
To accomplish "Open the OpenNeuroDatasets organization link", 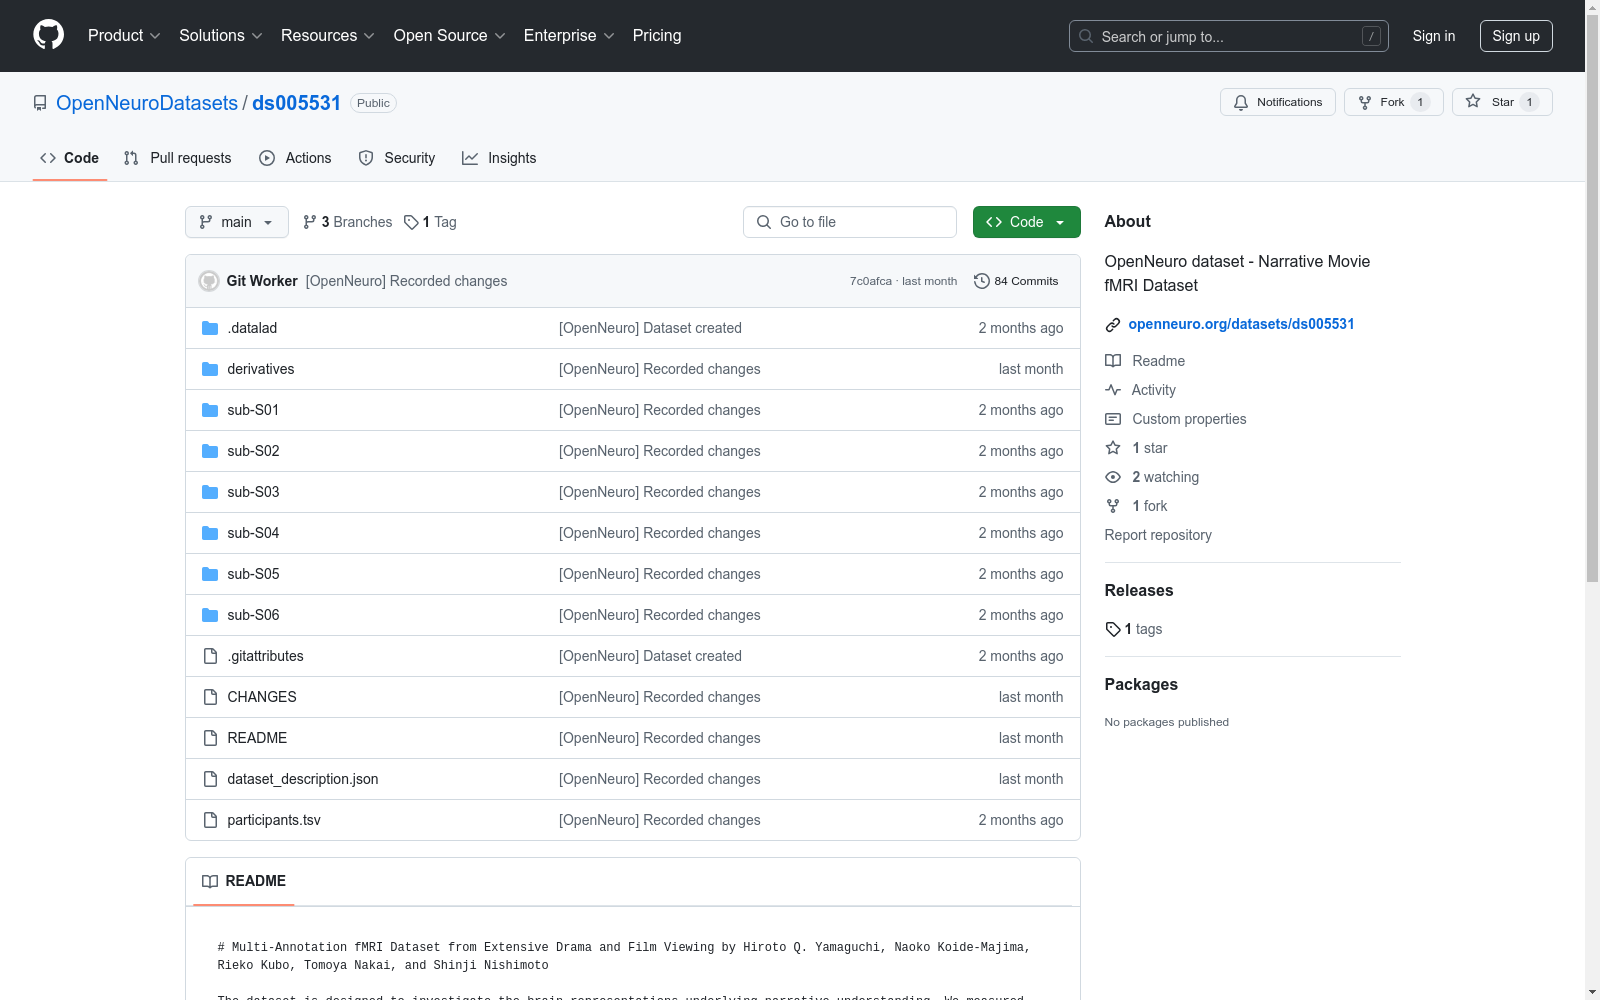I will [147, 103].
